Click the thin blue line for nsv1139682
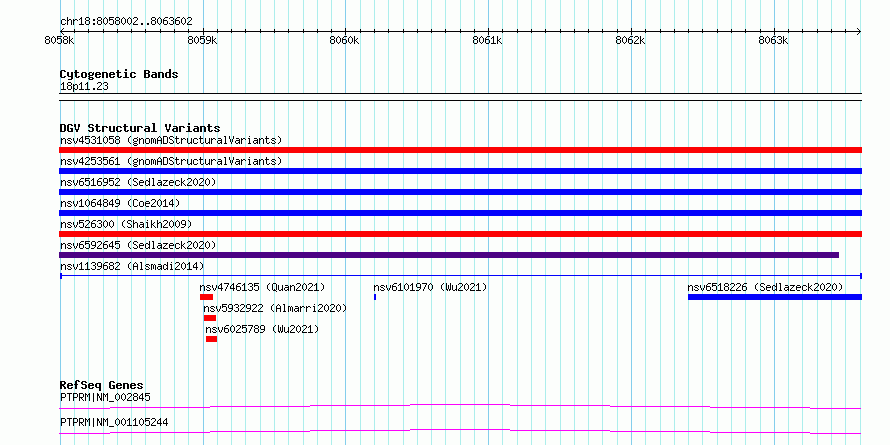The image size is (890, 445). 460,276
